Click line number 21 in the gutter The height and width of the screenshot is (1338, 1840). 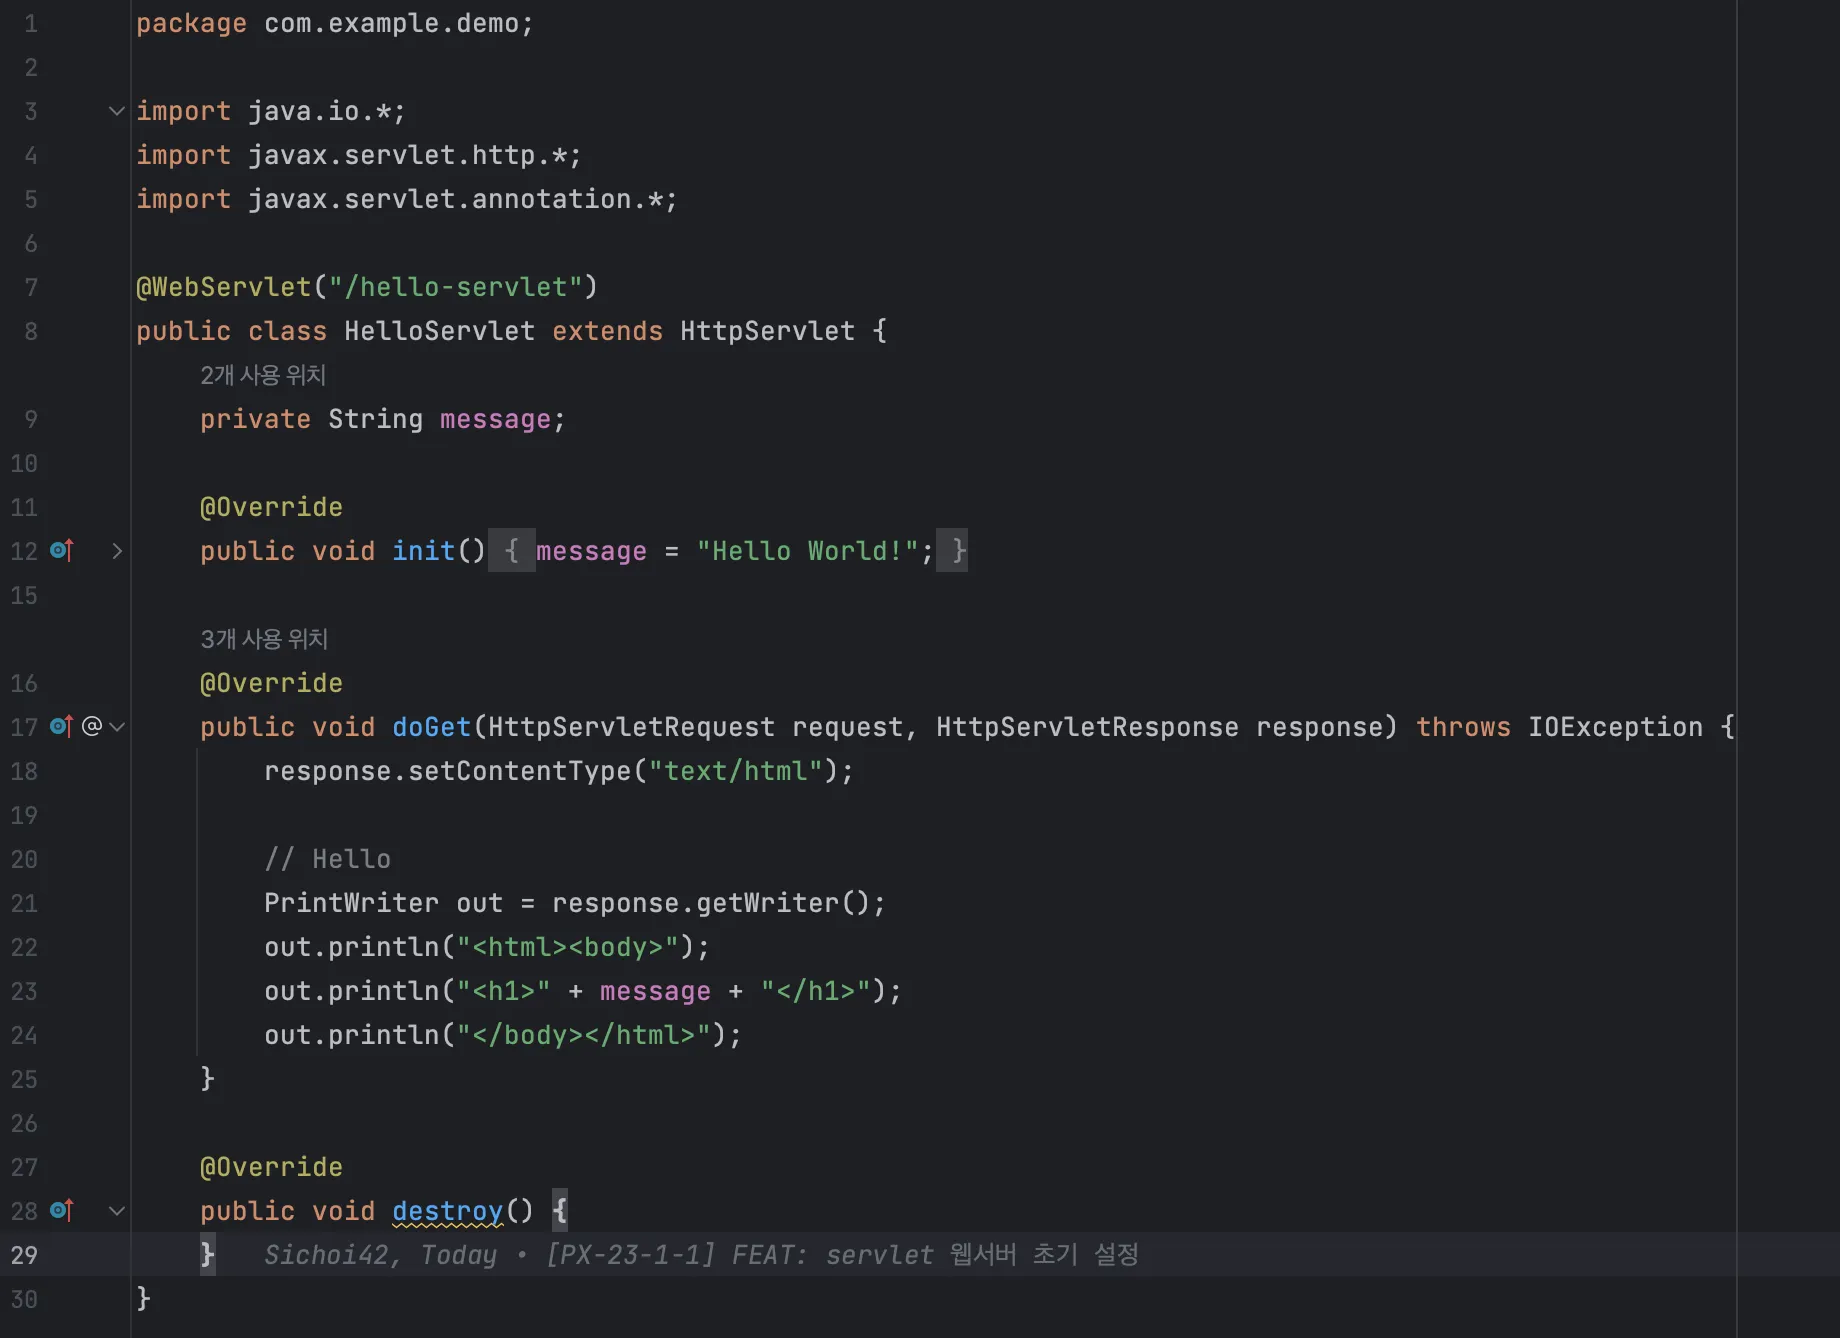[24, 903]
